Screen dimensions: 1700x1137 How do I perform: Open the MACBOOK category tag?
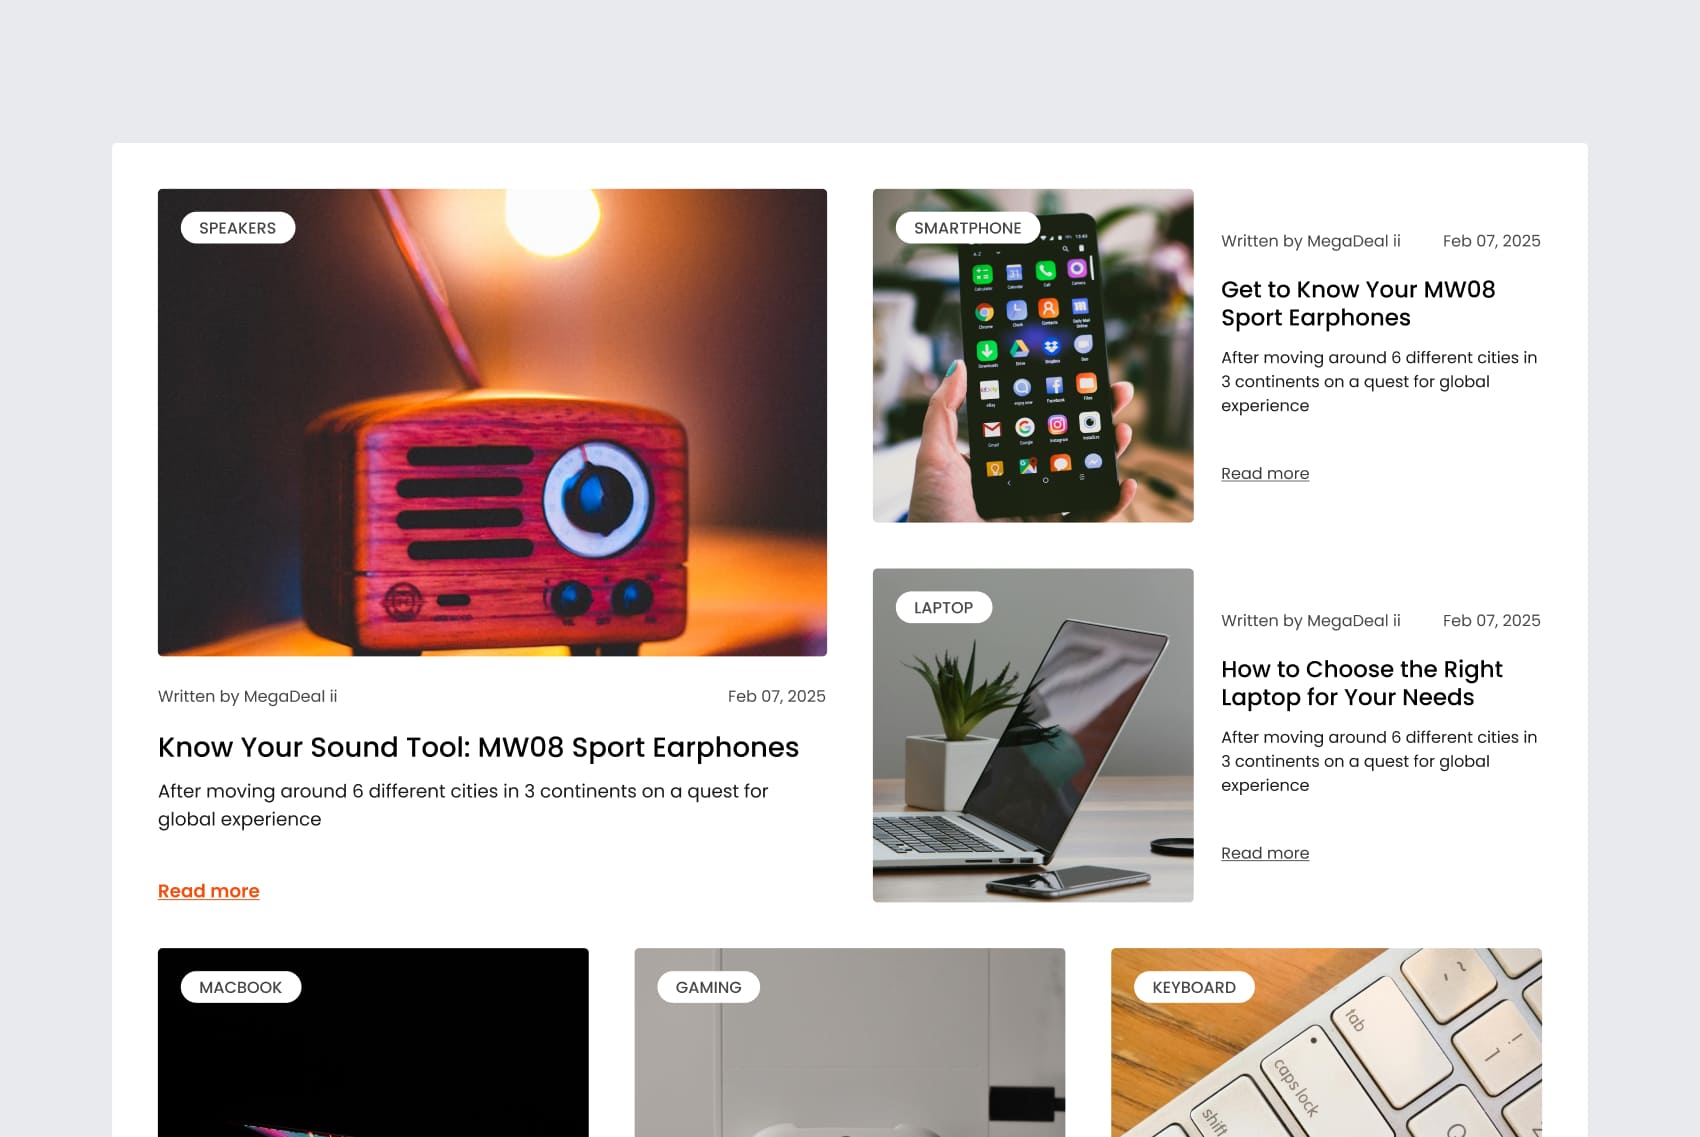click(x=241, y=987)
